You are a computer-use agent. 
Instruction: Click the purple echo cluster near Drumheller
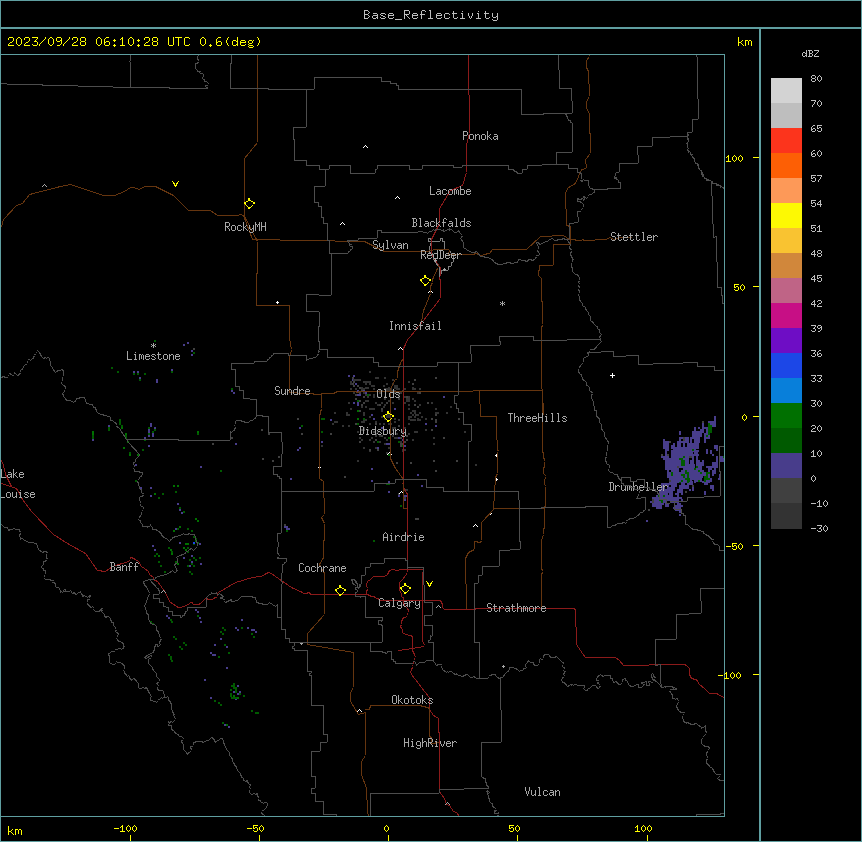[x=687, y=467]
